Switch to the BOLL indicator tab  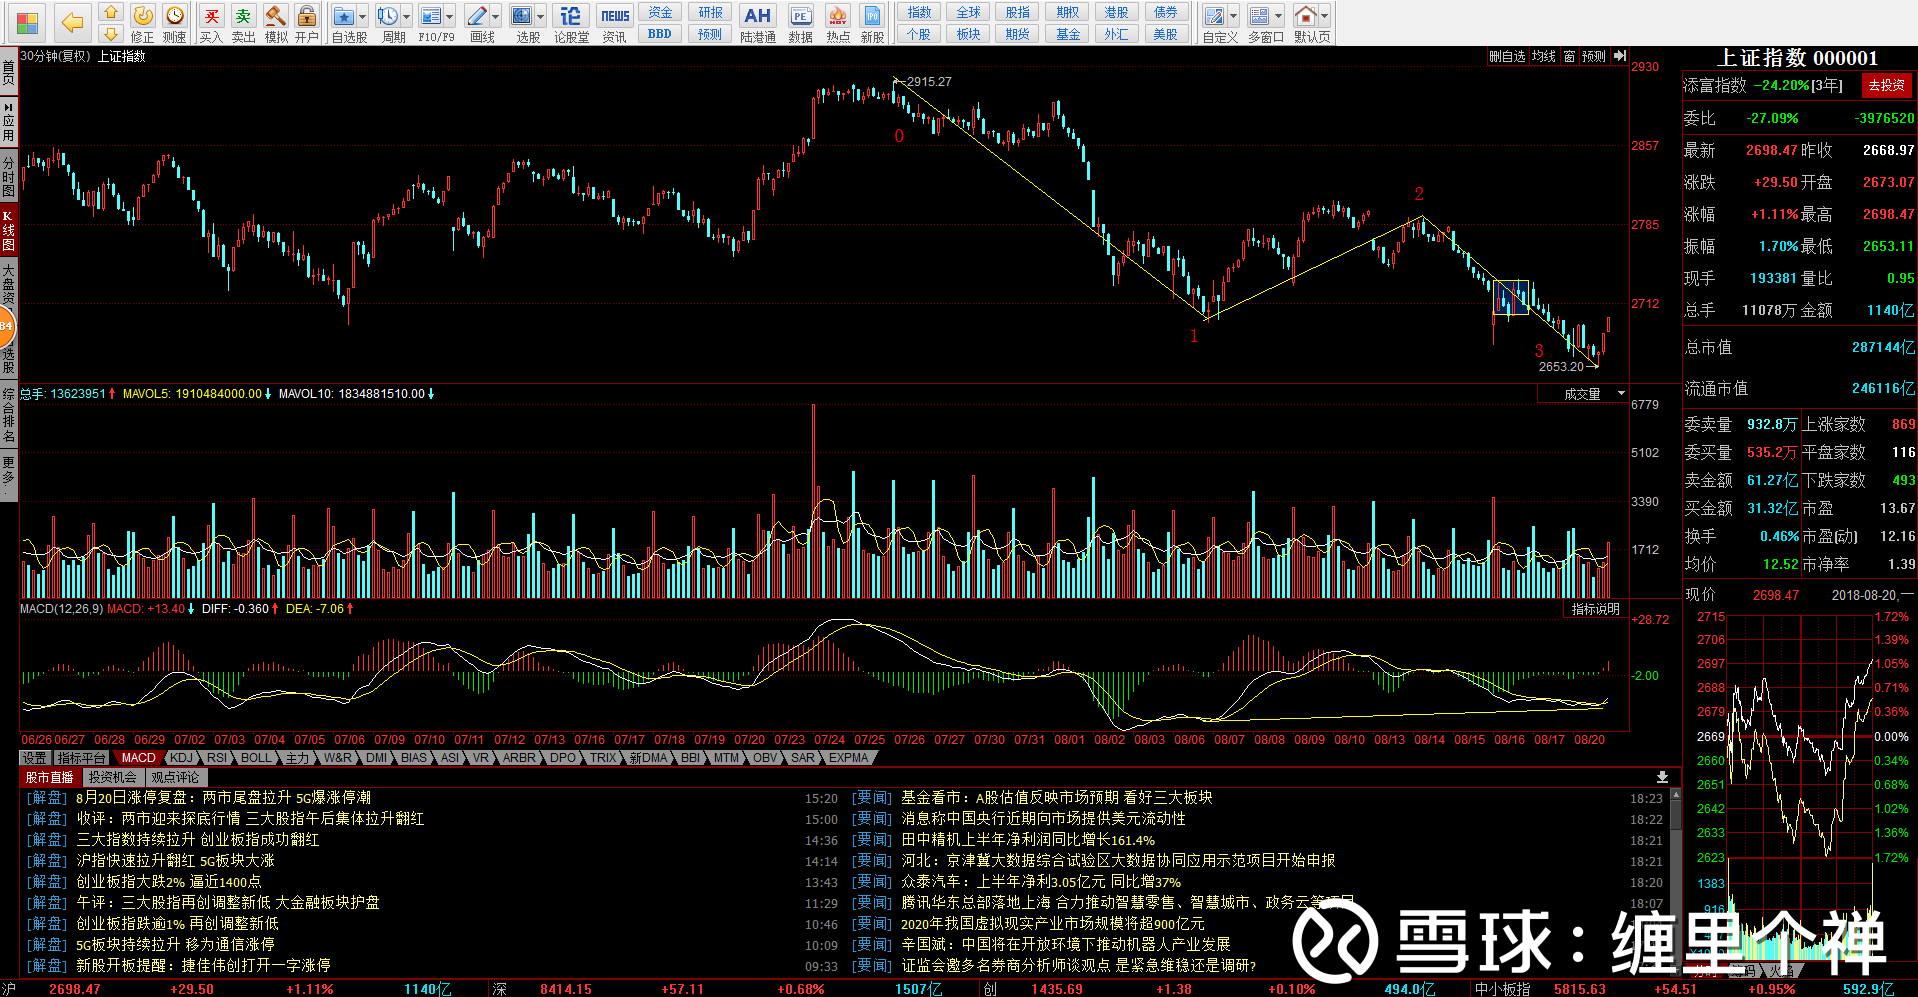click(x=256, y=758)
